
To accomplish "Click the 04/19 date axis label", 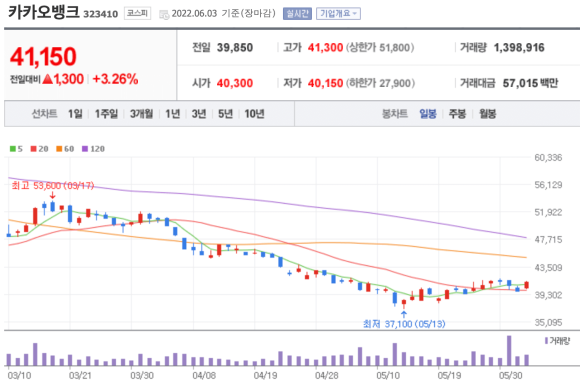I will pos(265,376).
